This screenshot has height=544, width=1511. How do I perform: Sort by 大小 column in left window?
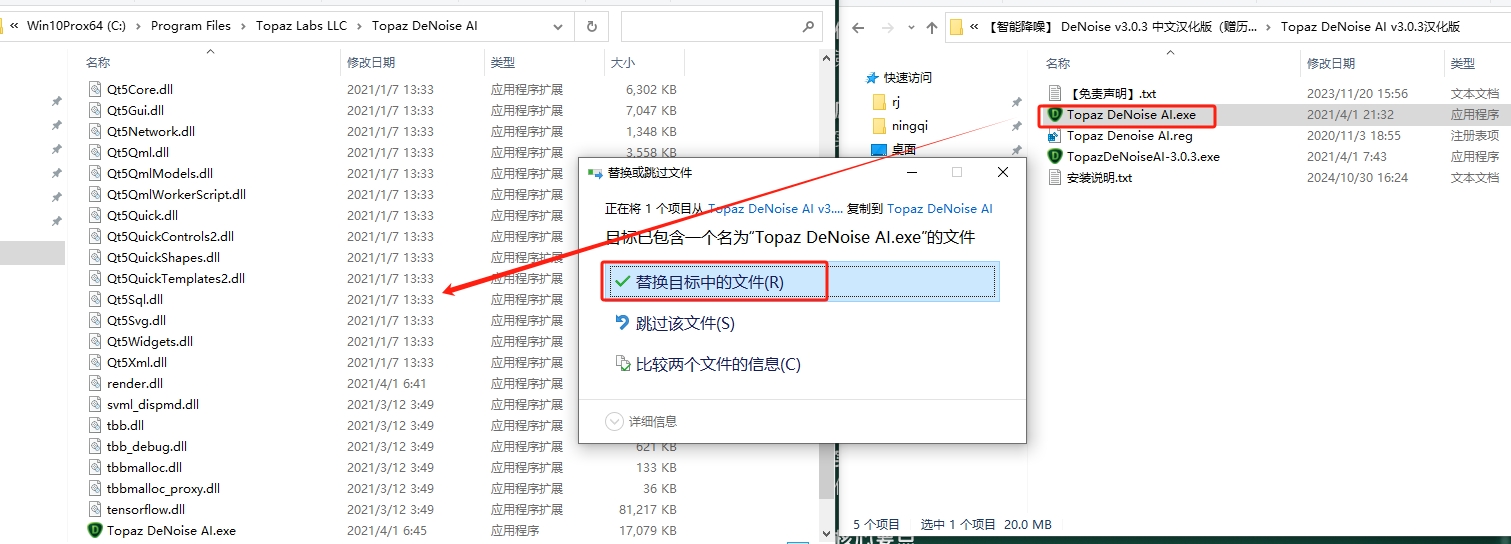(622, 63)
